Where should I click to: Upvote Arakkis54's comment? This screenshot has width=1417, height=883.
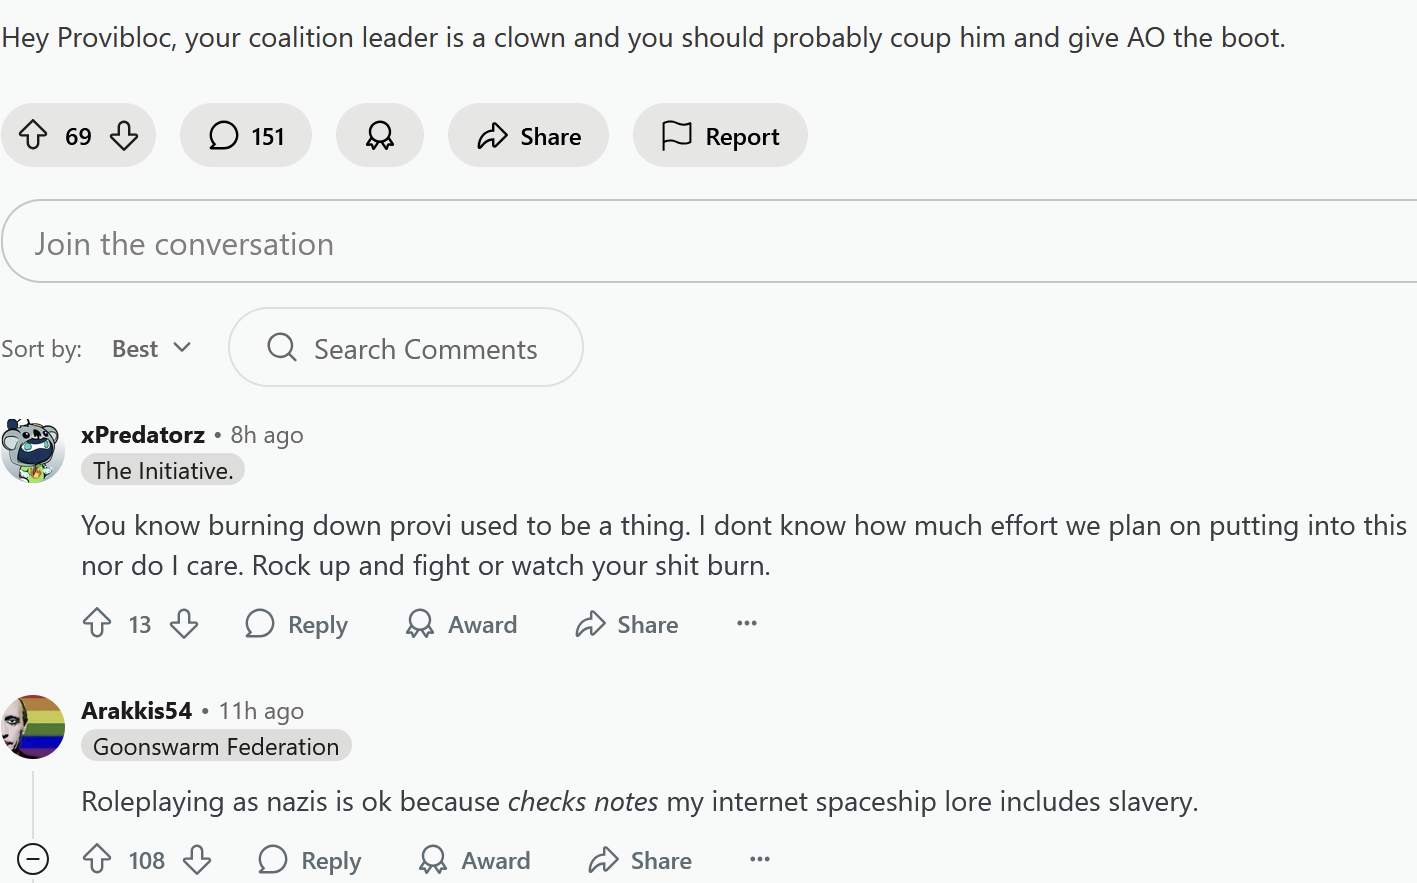pos(97,859)
